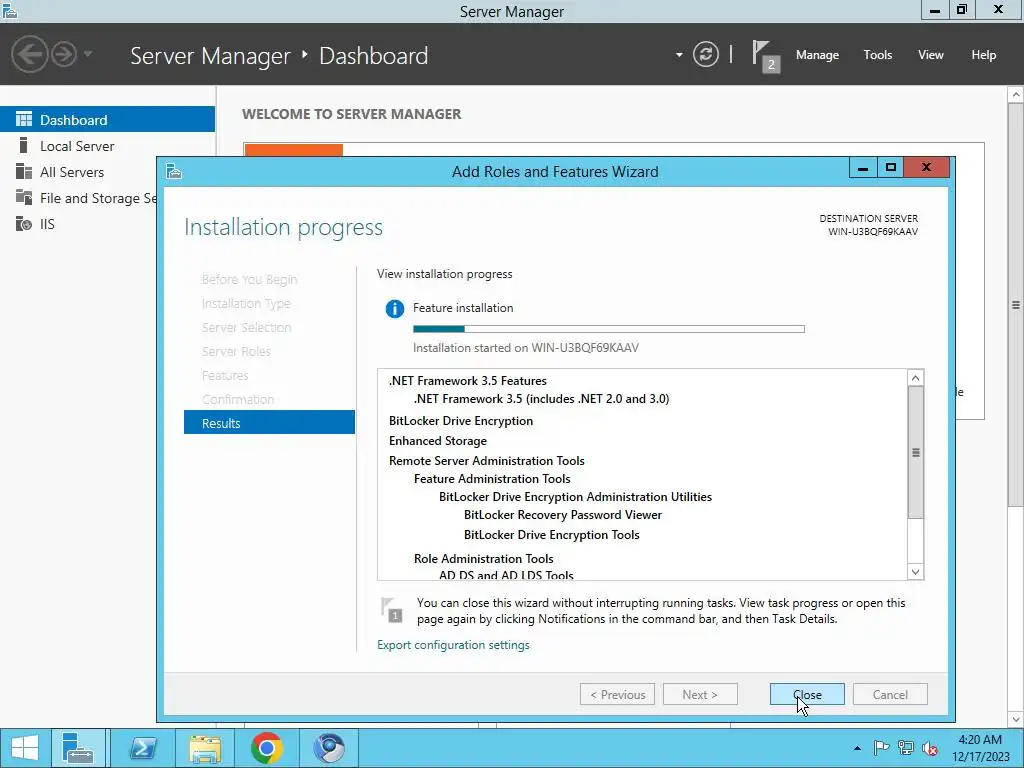Click the wizard title bar icon
This screenshot has width=1024, height=768.
pos(174,171)
